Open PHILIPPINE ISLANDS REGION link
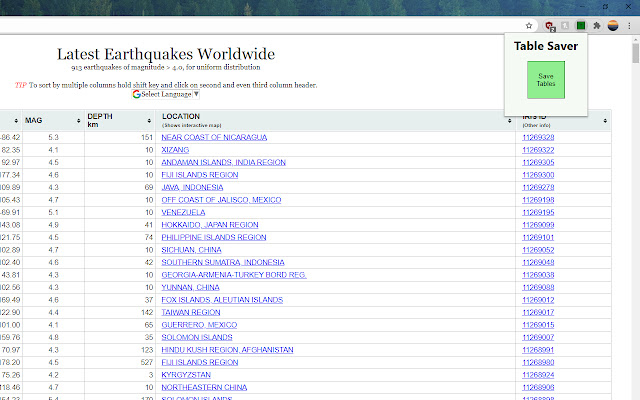The width and height of the screenshot is (640, 400). tap(213, 238)
